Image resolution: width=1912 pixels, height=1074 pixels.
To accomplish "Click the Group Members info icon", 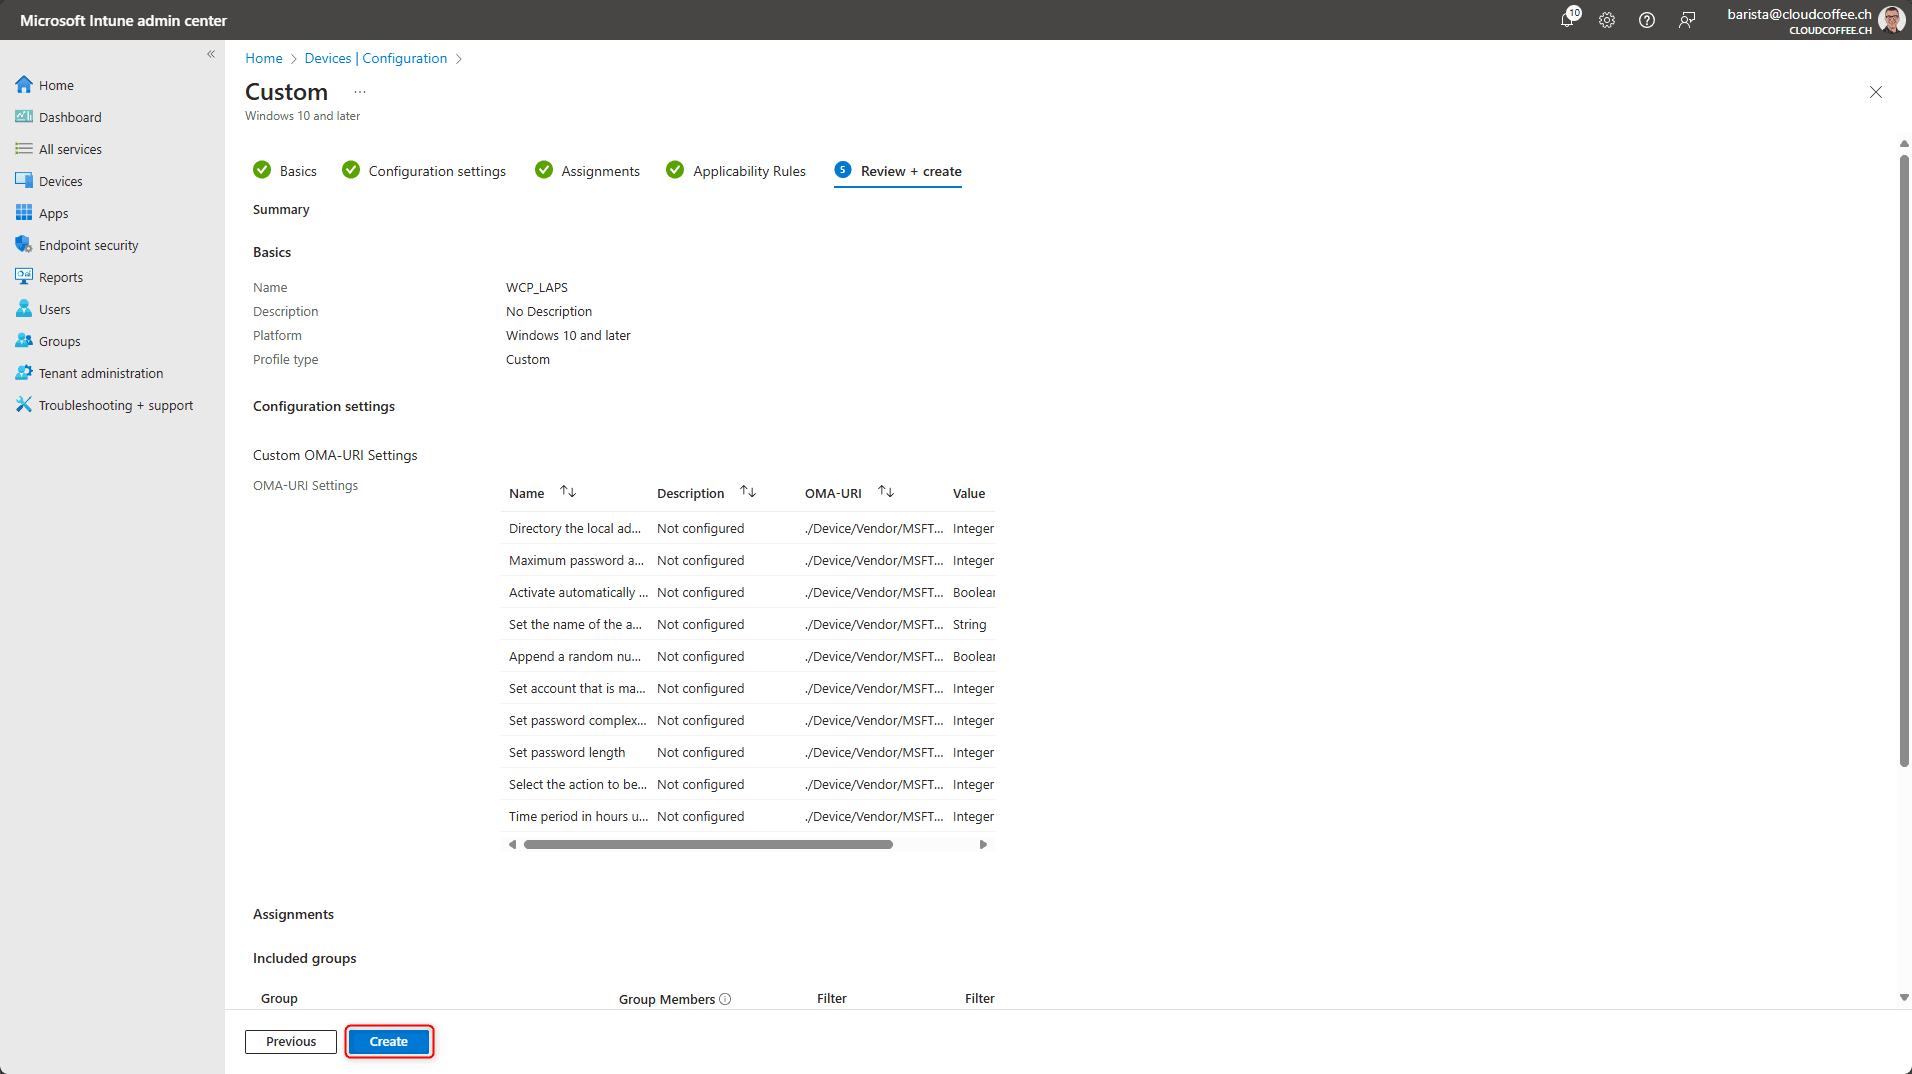I will 727,999.
